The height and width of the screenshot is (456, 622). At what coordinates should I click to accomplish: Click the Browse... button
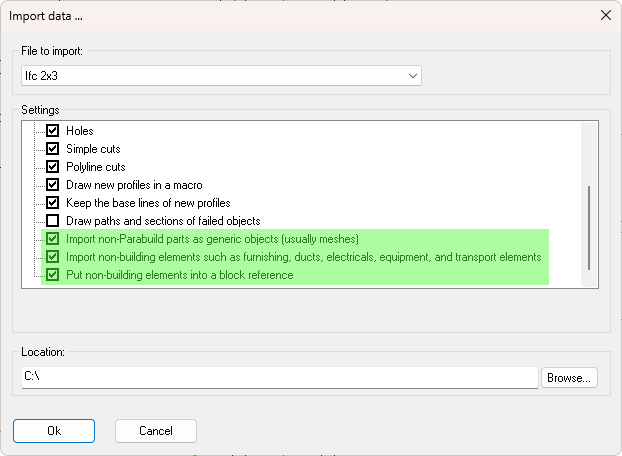click(x=569, y=378)
